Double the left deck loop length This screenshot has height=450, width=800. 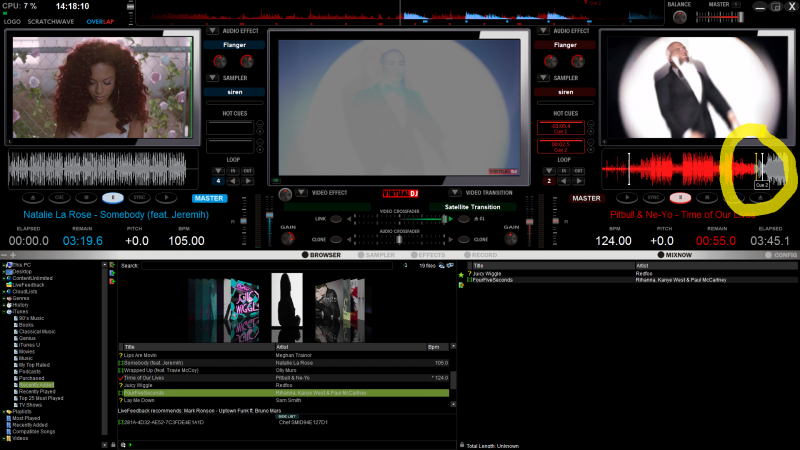(248, 181)
